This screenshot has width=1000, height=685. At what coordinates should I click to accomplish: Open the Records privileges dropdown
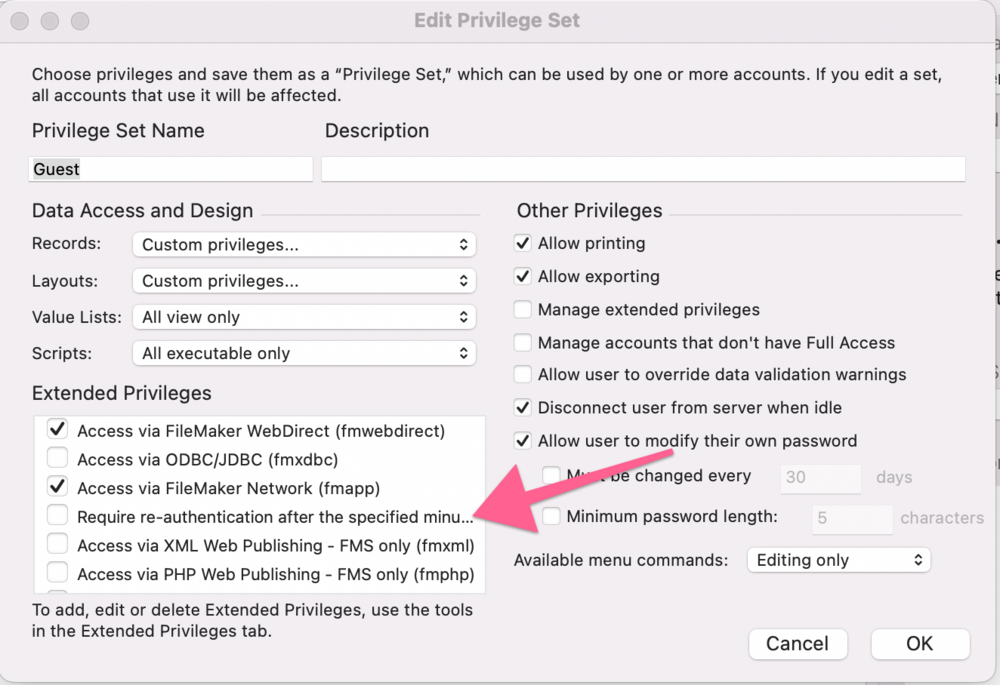point(303,244)
